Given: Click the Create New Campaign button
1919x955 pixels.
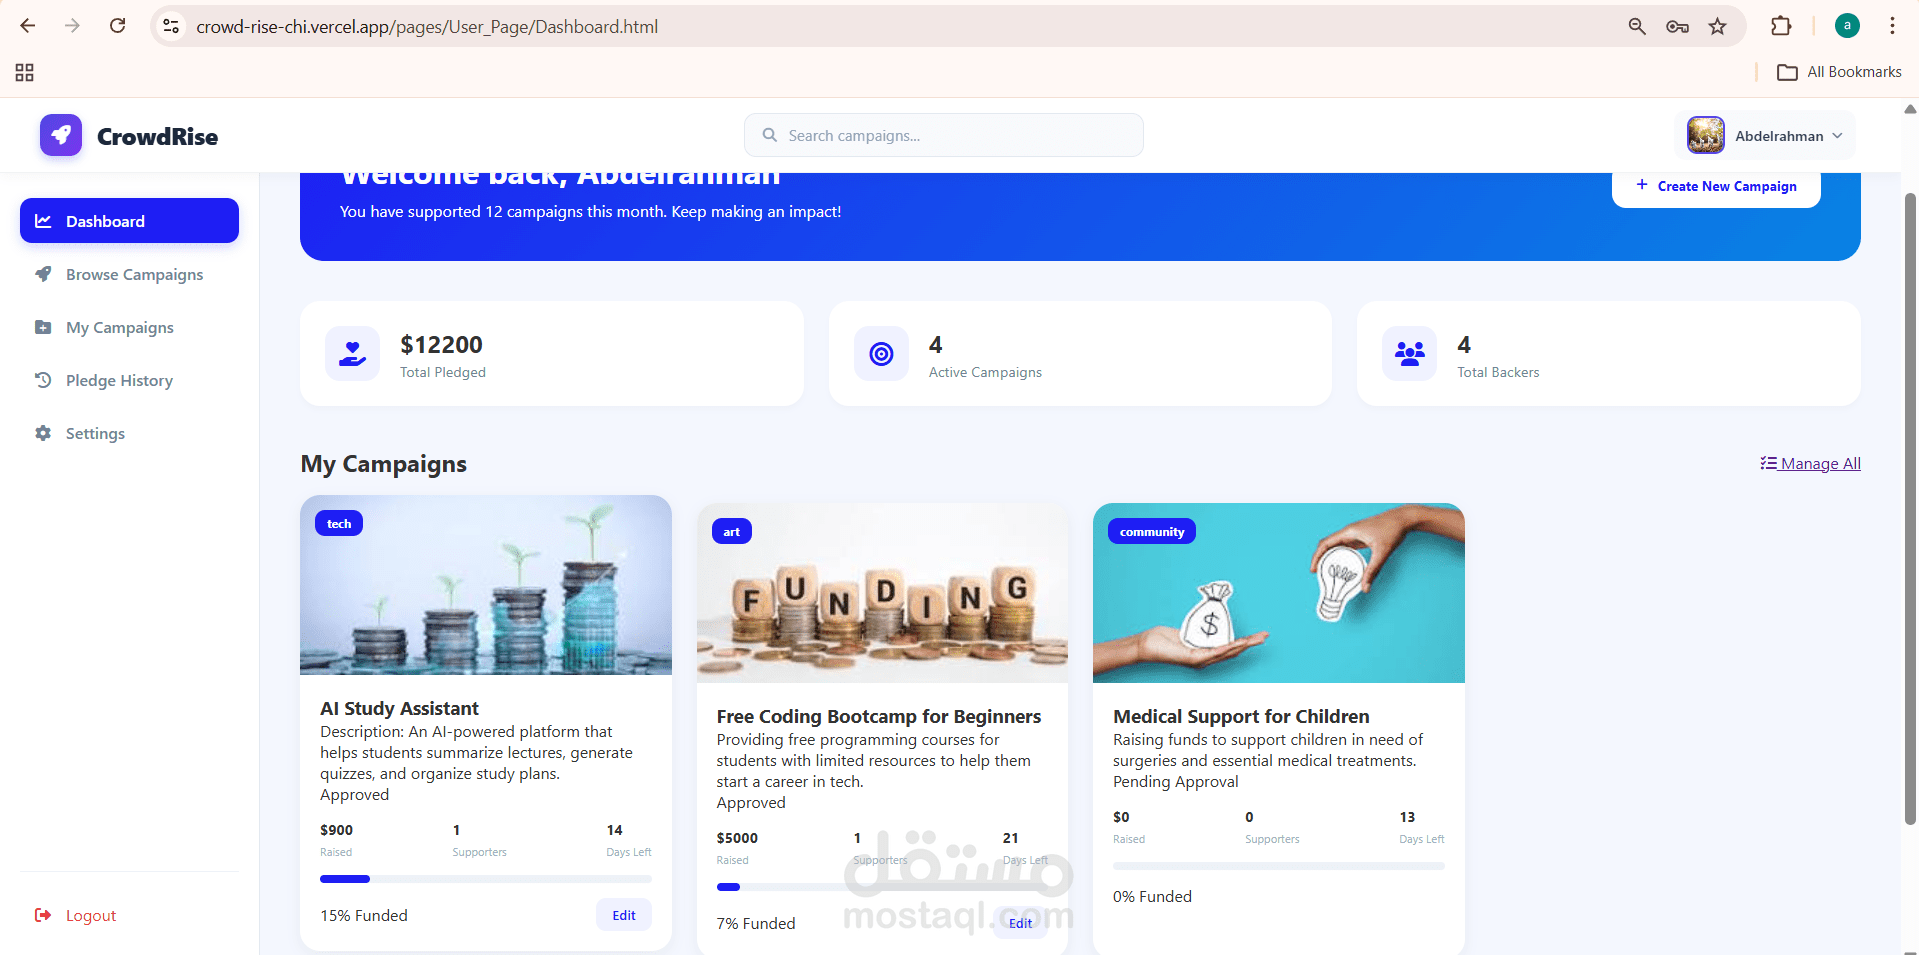Looking at the screenshot, I should pos(1715,186).
